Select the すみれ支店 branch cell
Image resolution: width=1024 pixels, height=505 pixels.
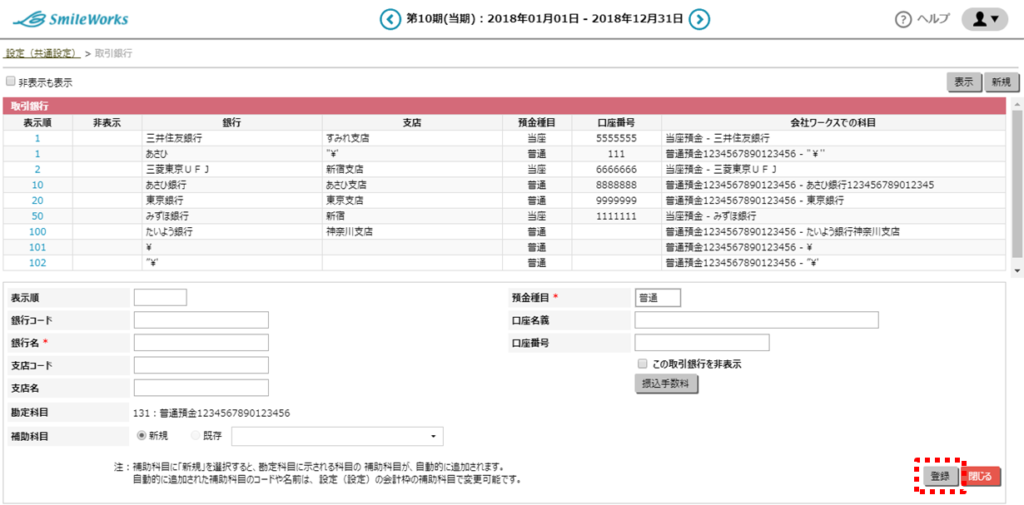[412, 138]
